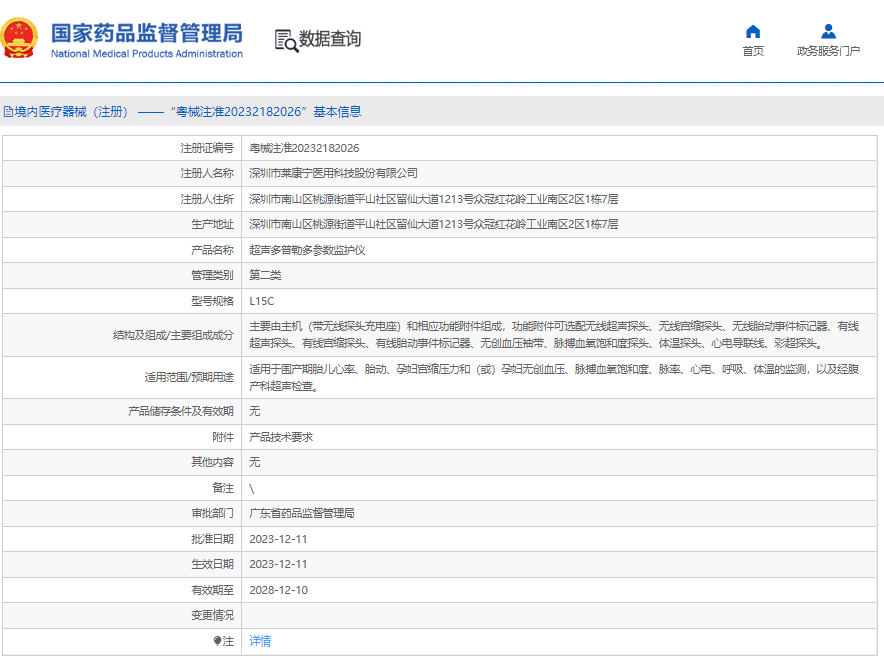Select product name 超声多普勒多参数监护仪

[307, 250]
